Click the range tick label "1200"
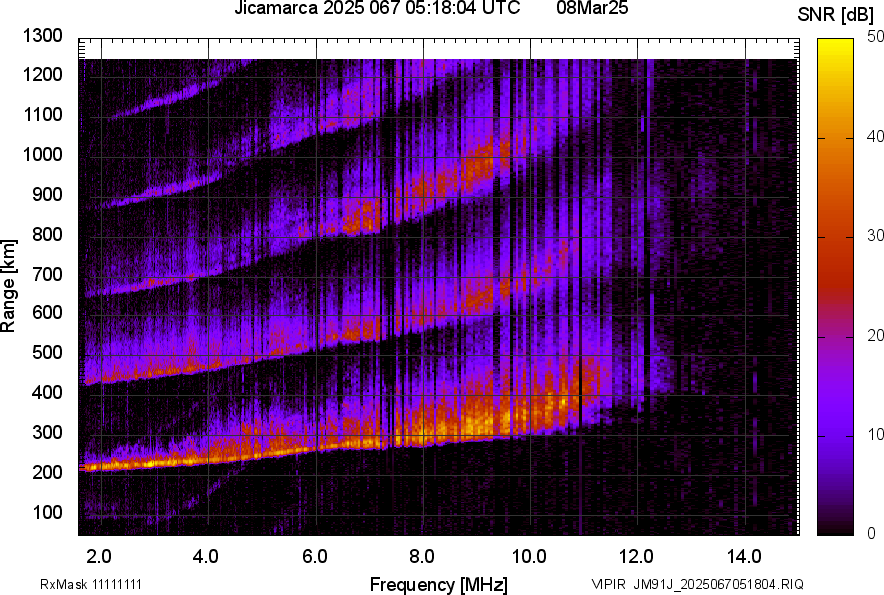884x595 pixels. click(x=42, y=74)
